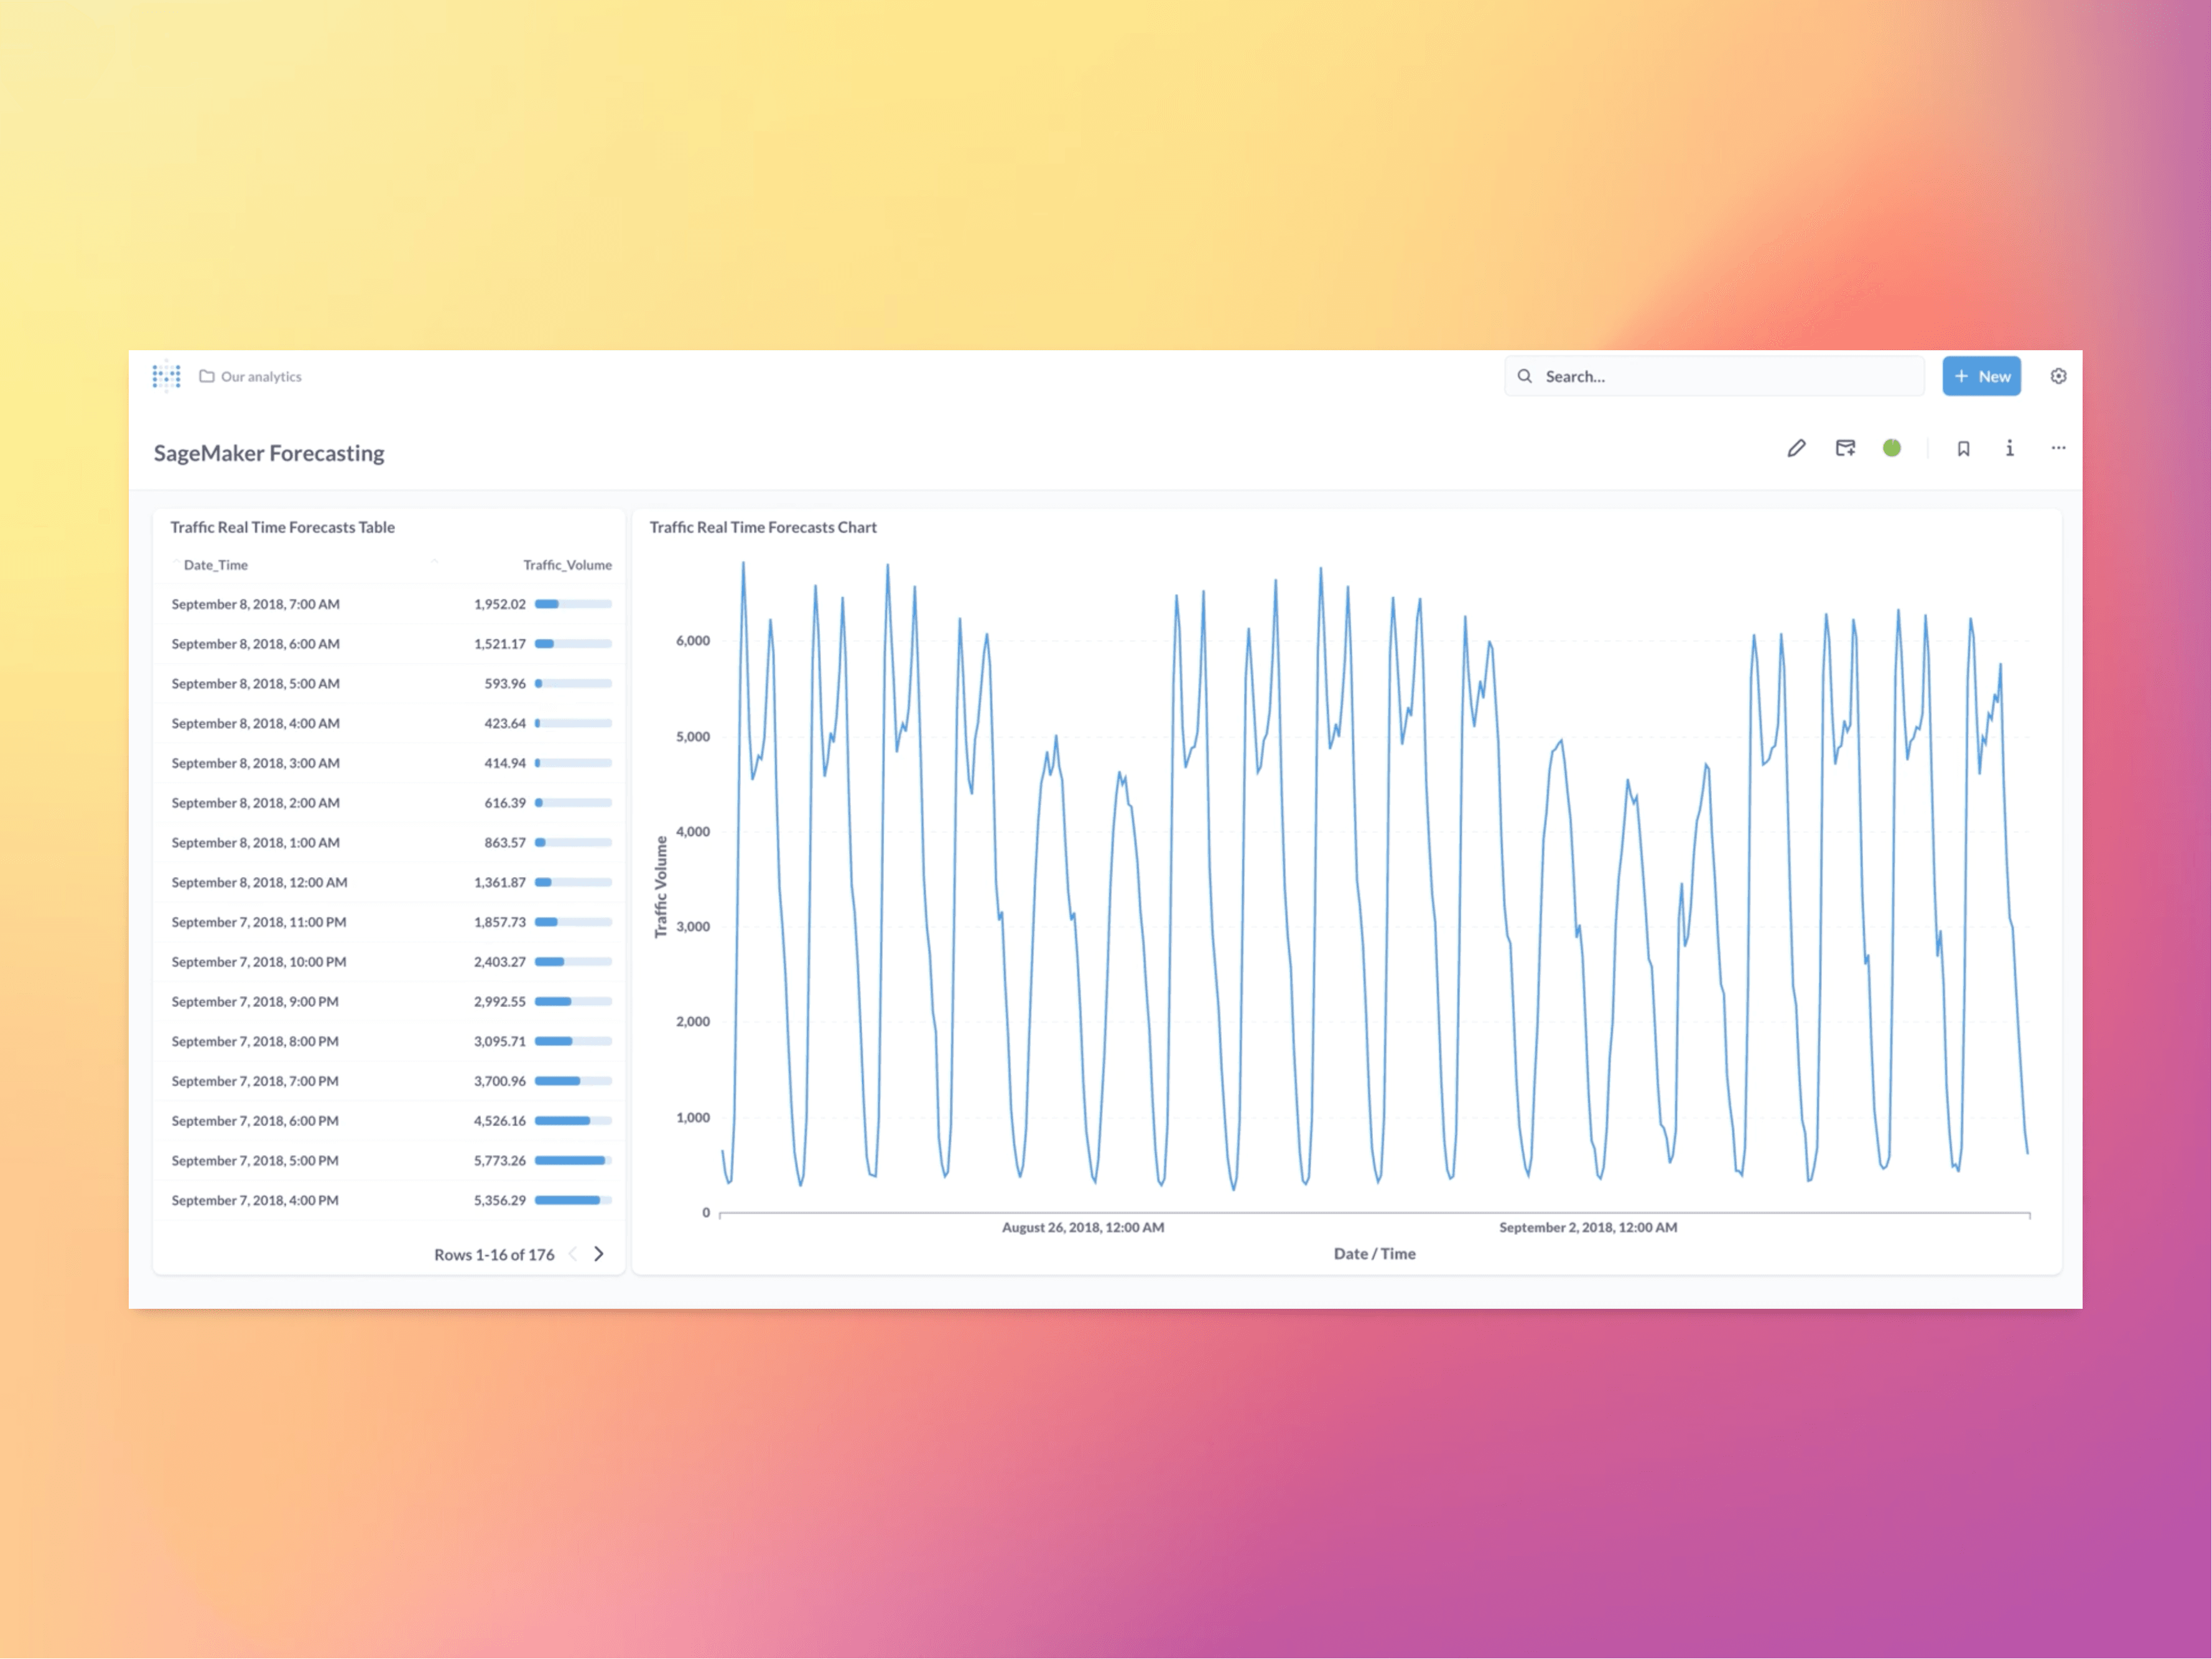Image resolution: width=2212 pixels, height=1659 pixels.
Task: Click the 616.39 traffic volume value
Action: pos(505,803)
